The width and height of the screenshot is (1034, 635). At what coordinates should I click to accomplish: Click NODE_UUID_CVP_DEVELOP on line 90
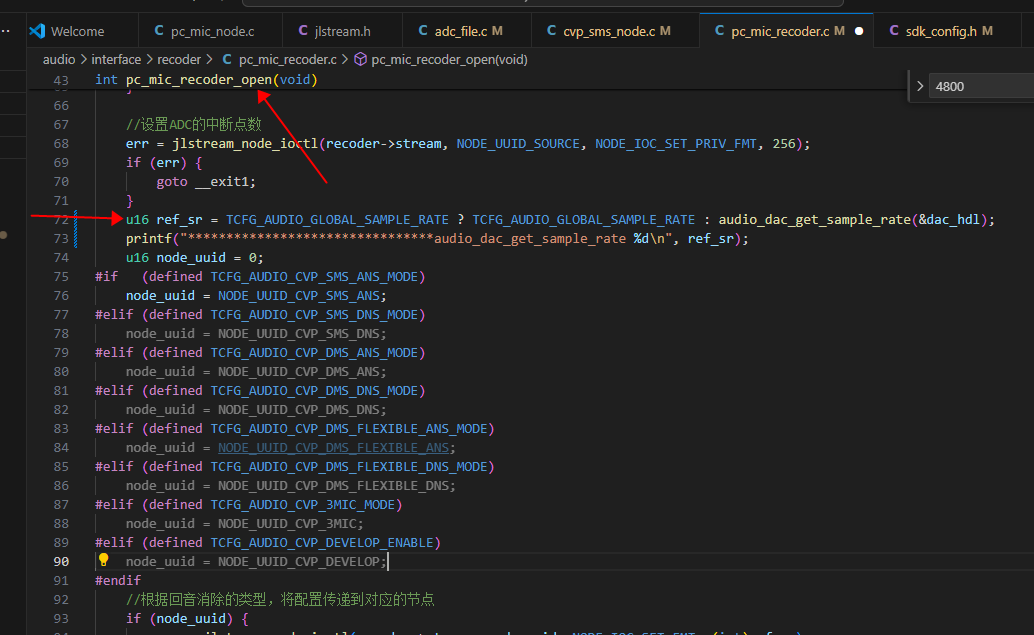pyautogui.click(x=299, y=562)
